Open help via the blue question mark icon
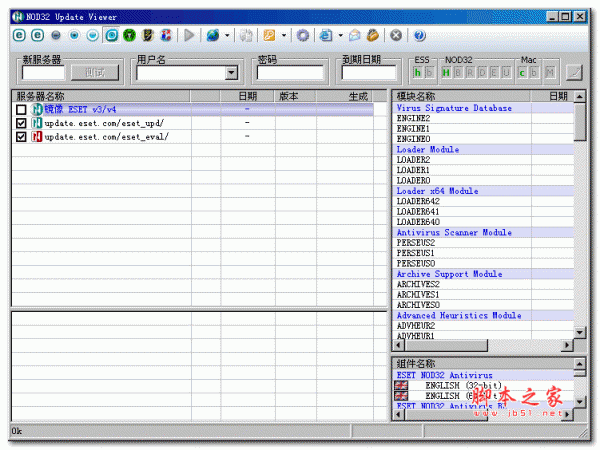This screenshot has width=600, height=450. (x=419, y=36)
